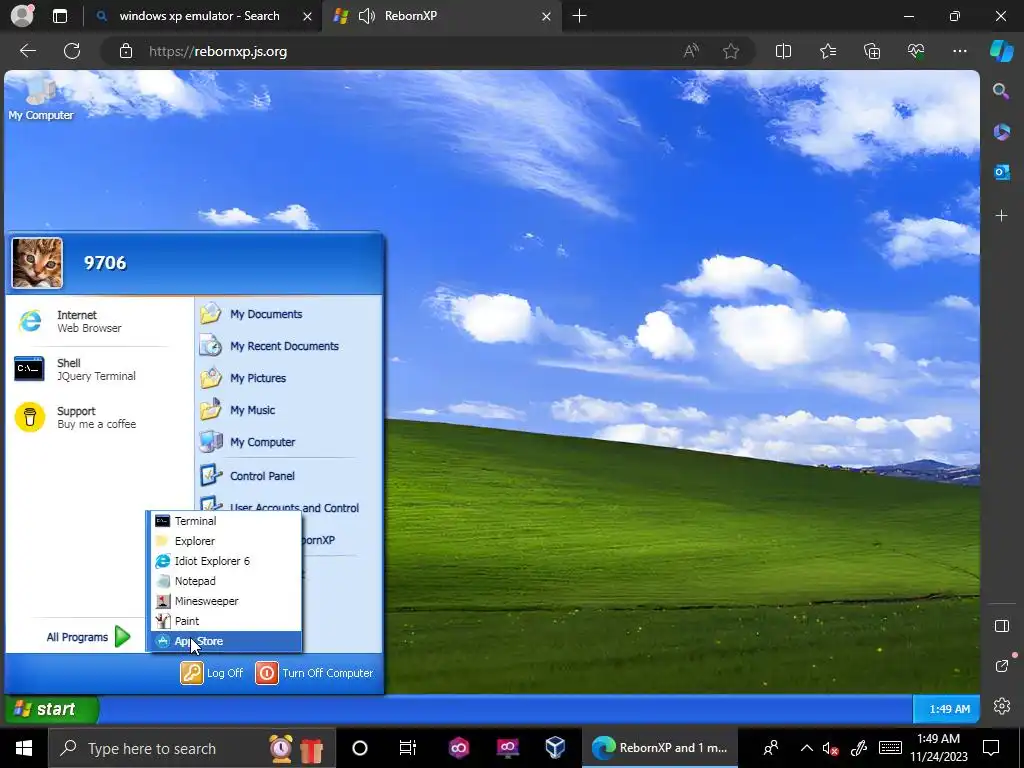Open Shell JQuery Terminal entry
Screen dimensions: 1024x768
76,369
